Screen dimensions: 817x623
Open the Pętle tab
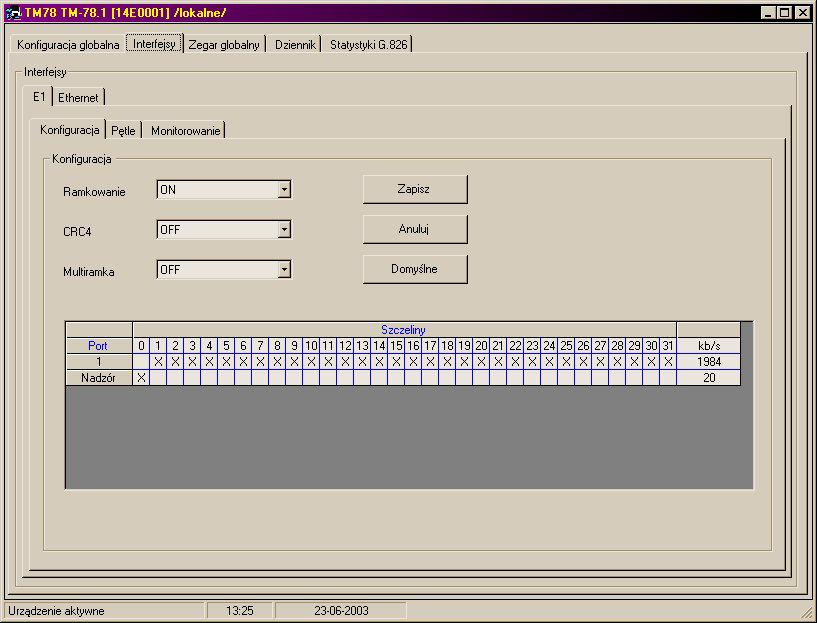123,130
